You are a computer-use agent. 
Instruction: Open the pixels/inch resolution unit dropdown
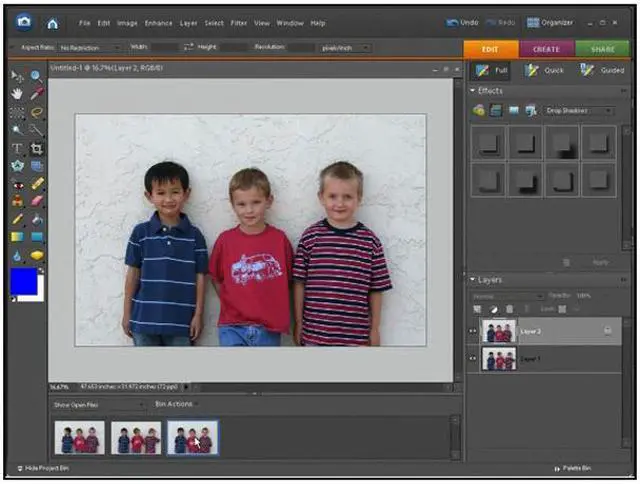(345, 48)
